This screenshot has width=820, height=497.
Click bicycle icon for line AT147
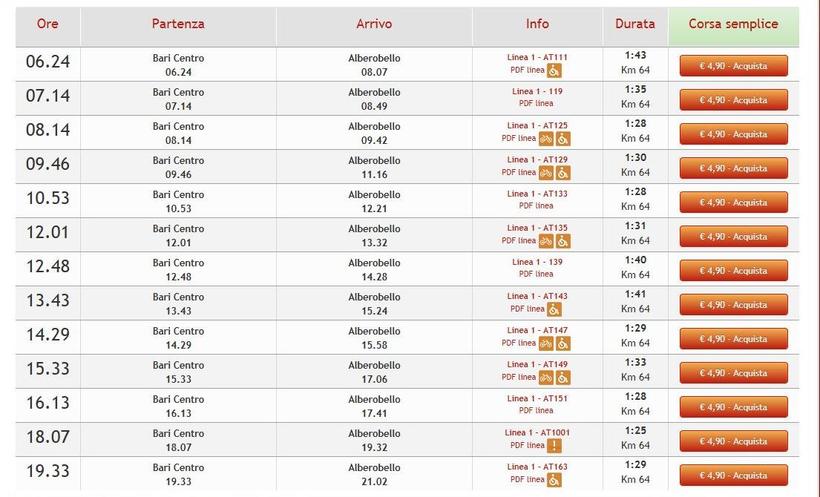click(x=546, y=343)
